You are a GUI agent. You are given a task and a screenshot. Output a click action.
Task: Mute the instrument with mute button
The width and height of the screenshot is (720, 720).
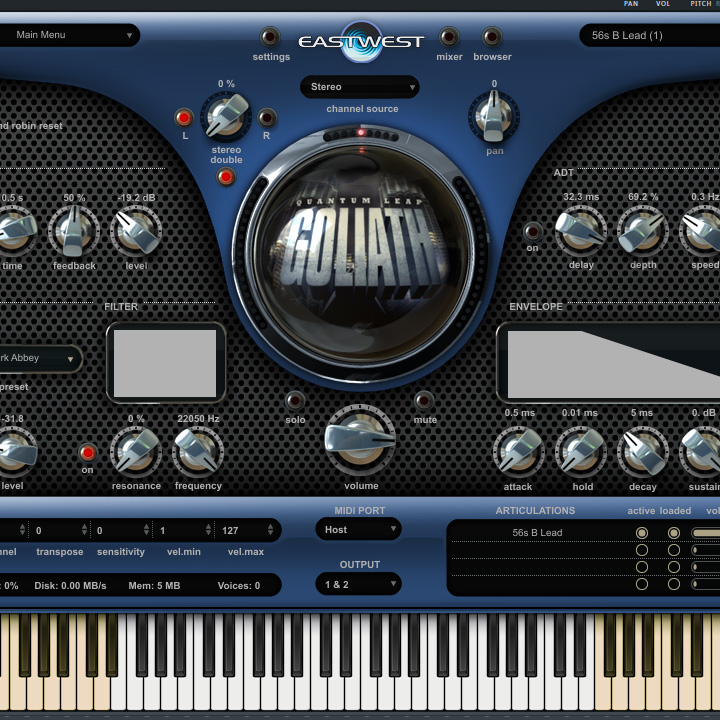[x=425, y=401]
